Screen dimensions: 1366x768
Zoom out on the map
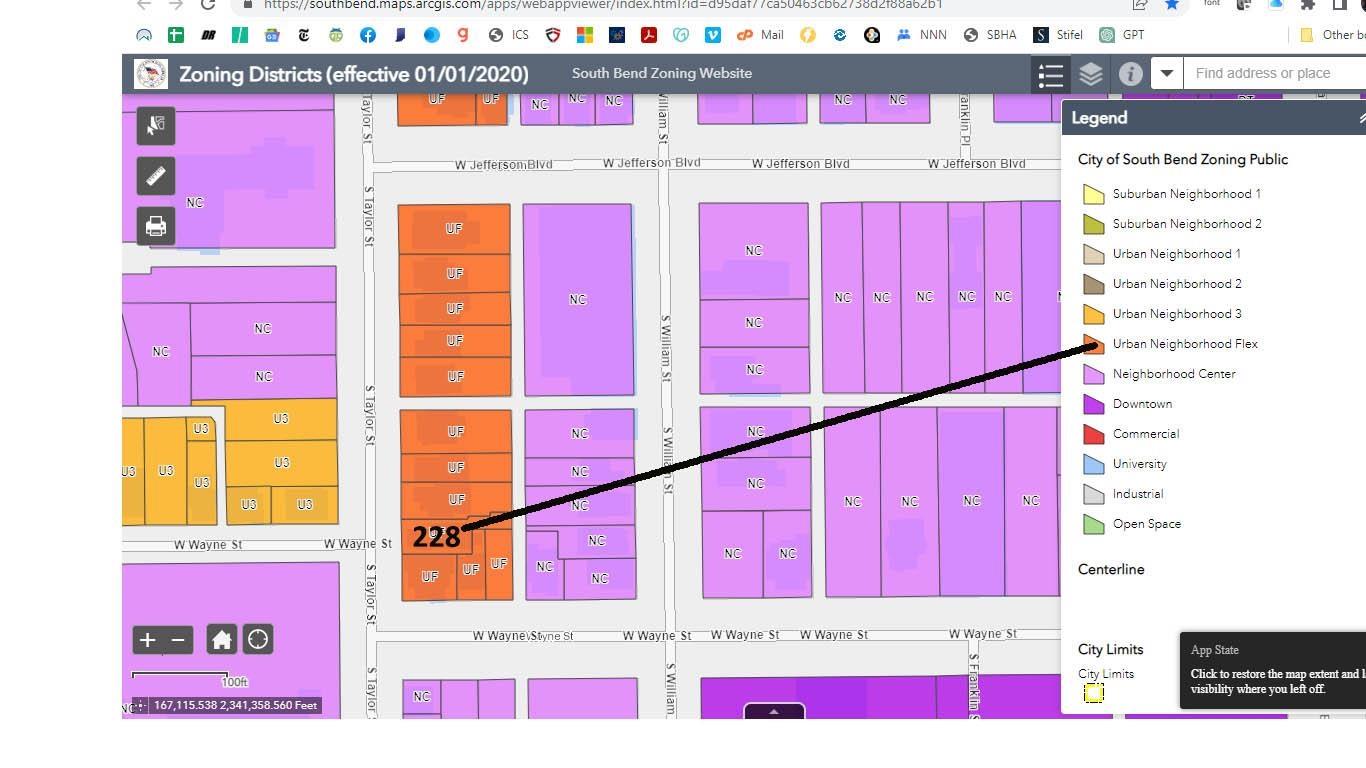point(178,640)
